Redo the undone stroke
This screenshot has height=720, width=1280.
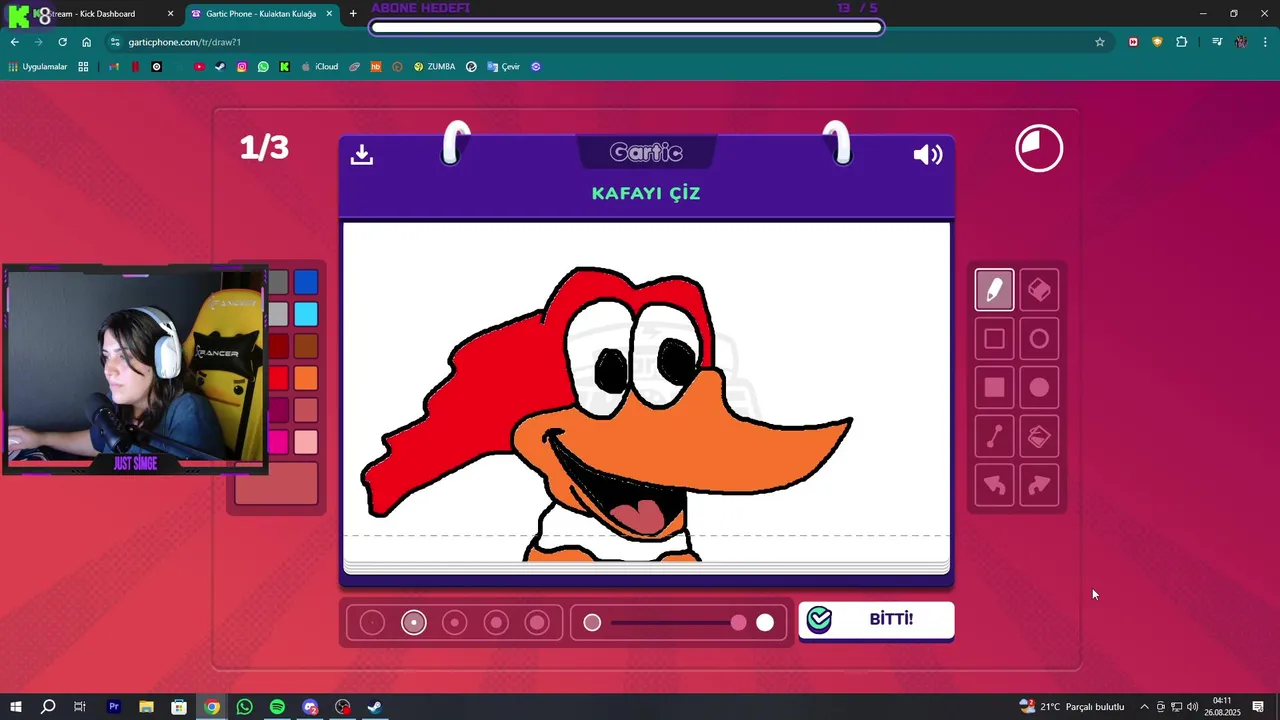click(1039, 485)
